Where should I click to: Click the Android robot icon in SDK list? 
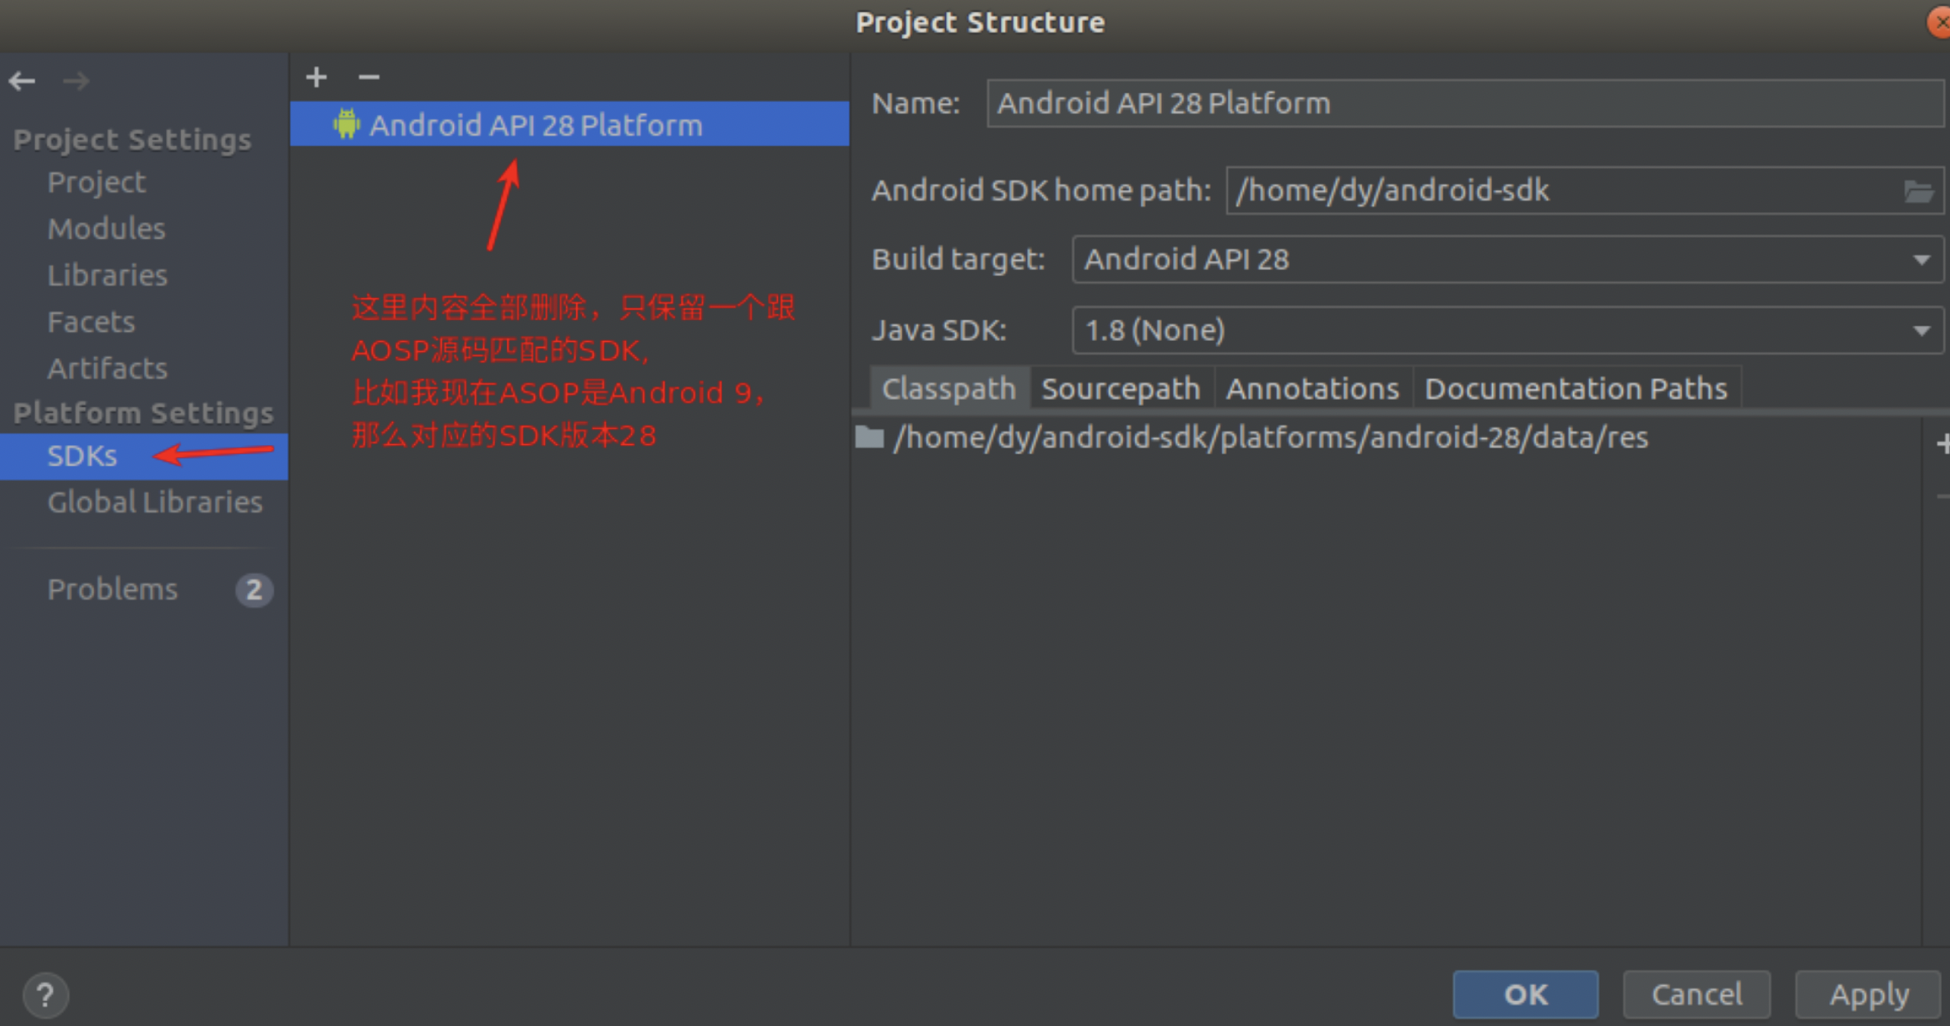[x=346, y=124]
